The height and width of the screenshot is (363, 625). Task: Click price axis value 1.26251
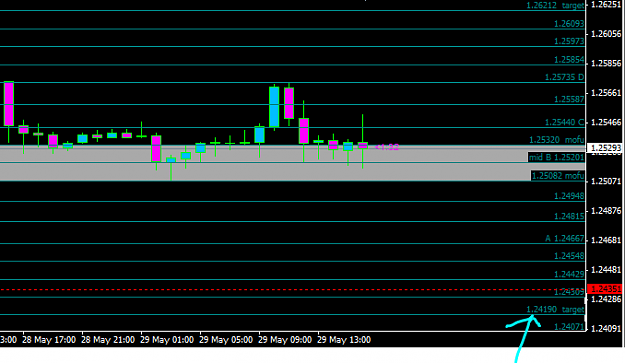pyautogui.click(x=606, y=5)
